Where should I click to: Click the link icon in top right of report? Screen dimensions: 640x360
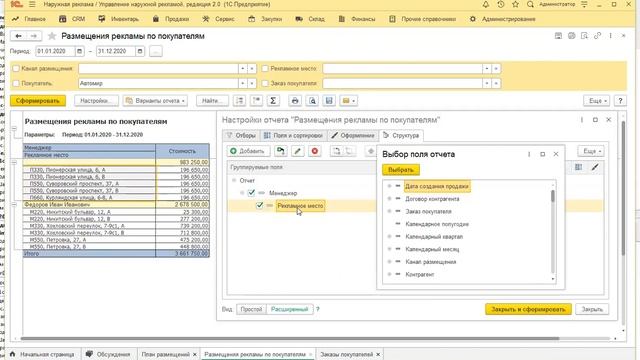point(598,36)
